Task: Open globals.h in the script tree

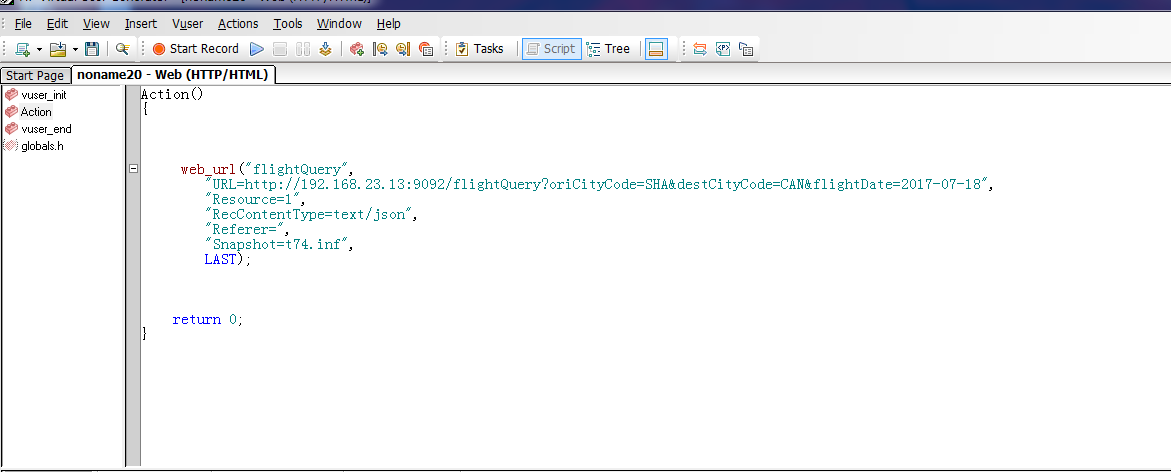Action: [43, 146]
